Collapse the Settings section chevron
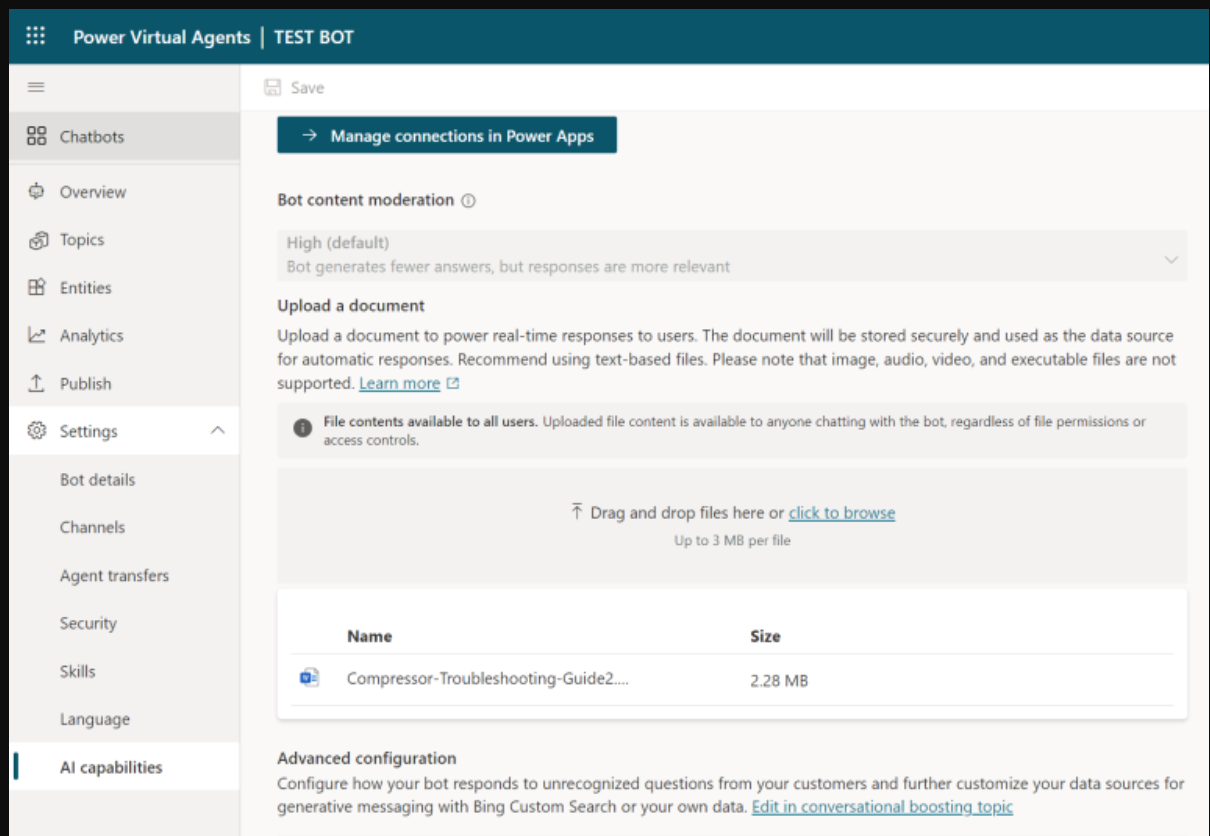This screenshot has width=1210, height=836. [217, 431]
